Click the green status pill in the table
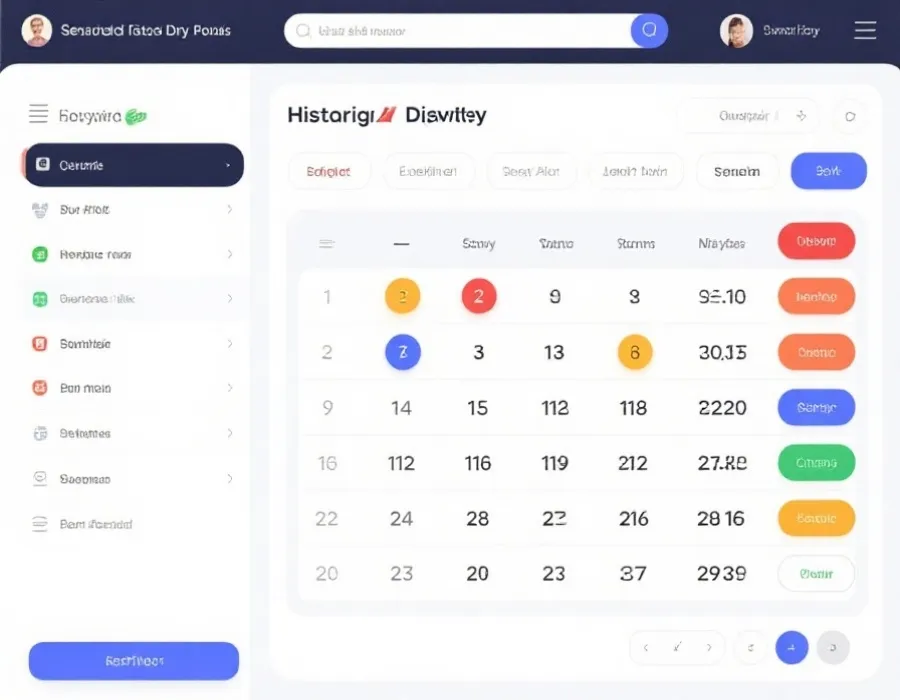The width and height of the screenshot is (900, 700). [x=816, y=463]
